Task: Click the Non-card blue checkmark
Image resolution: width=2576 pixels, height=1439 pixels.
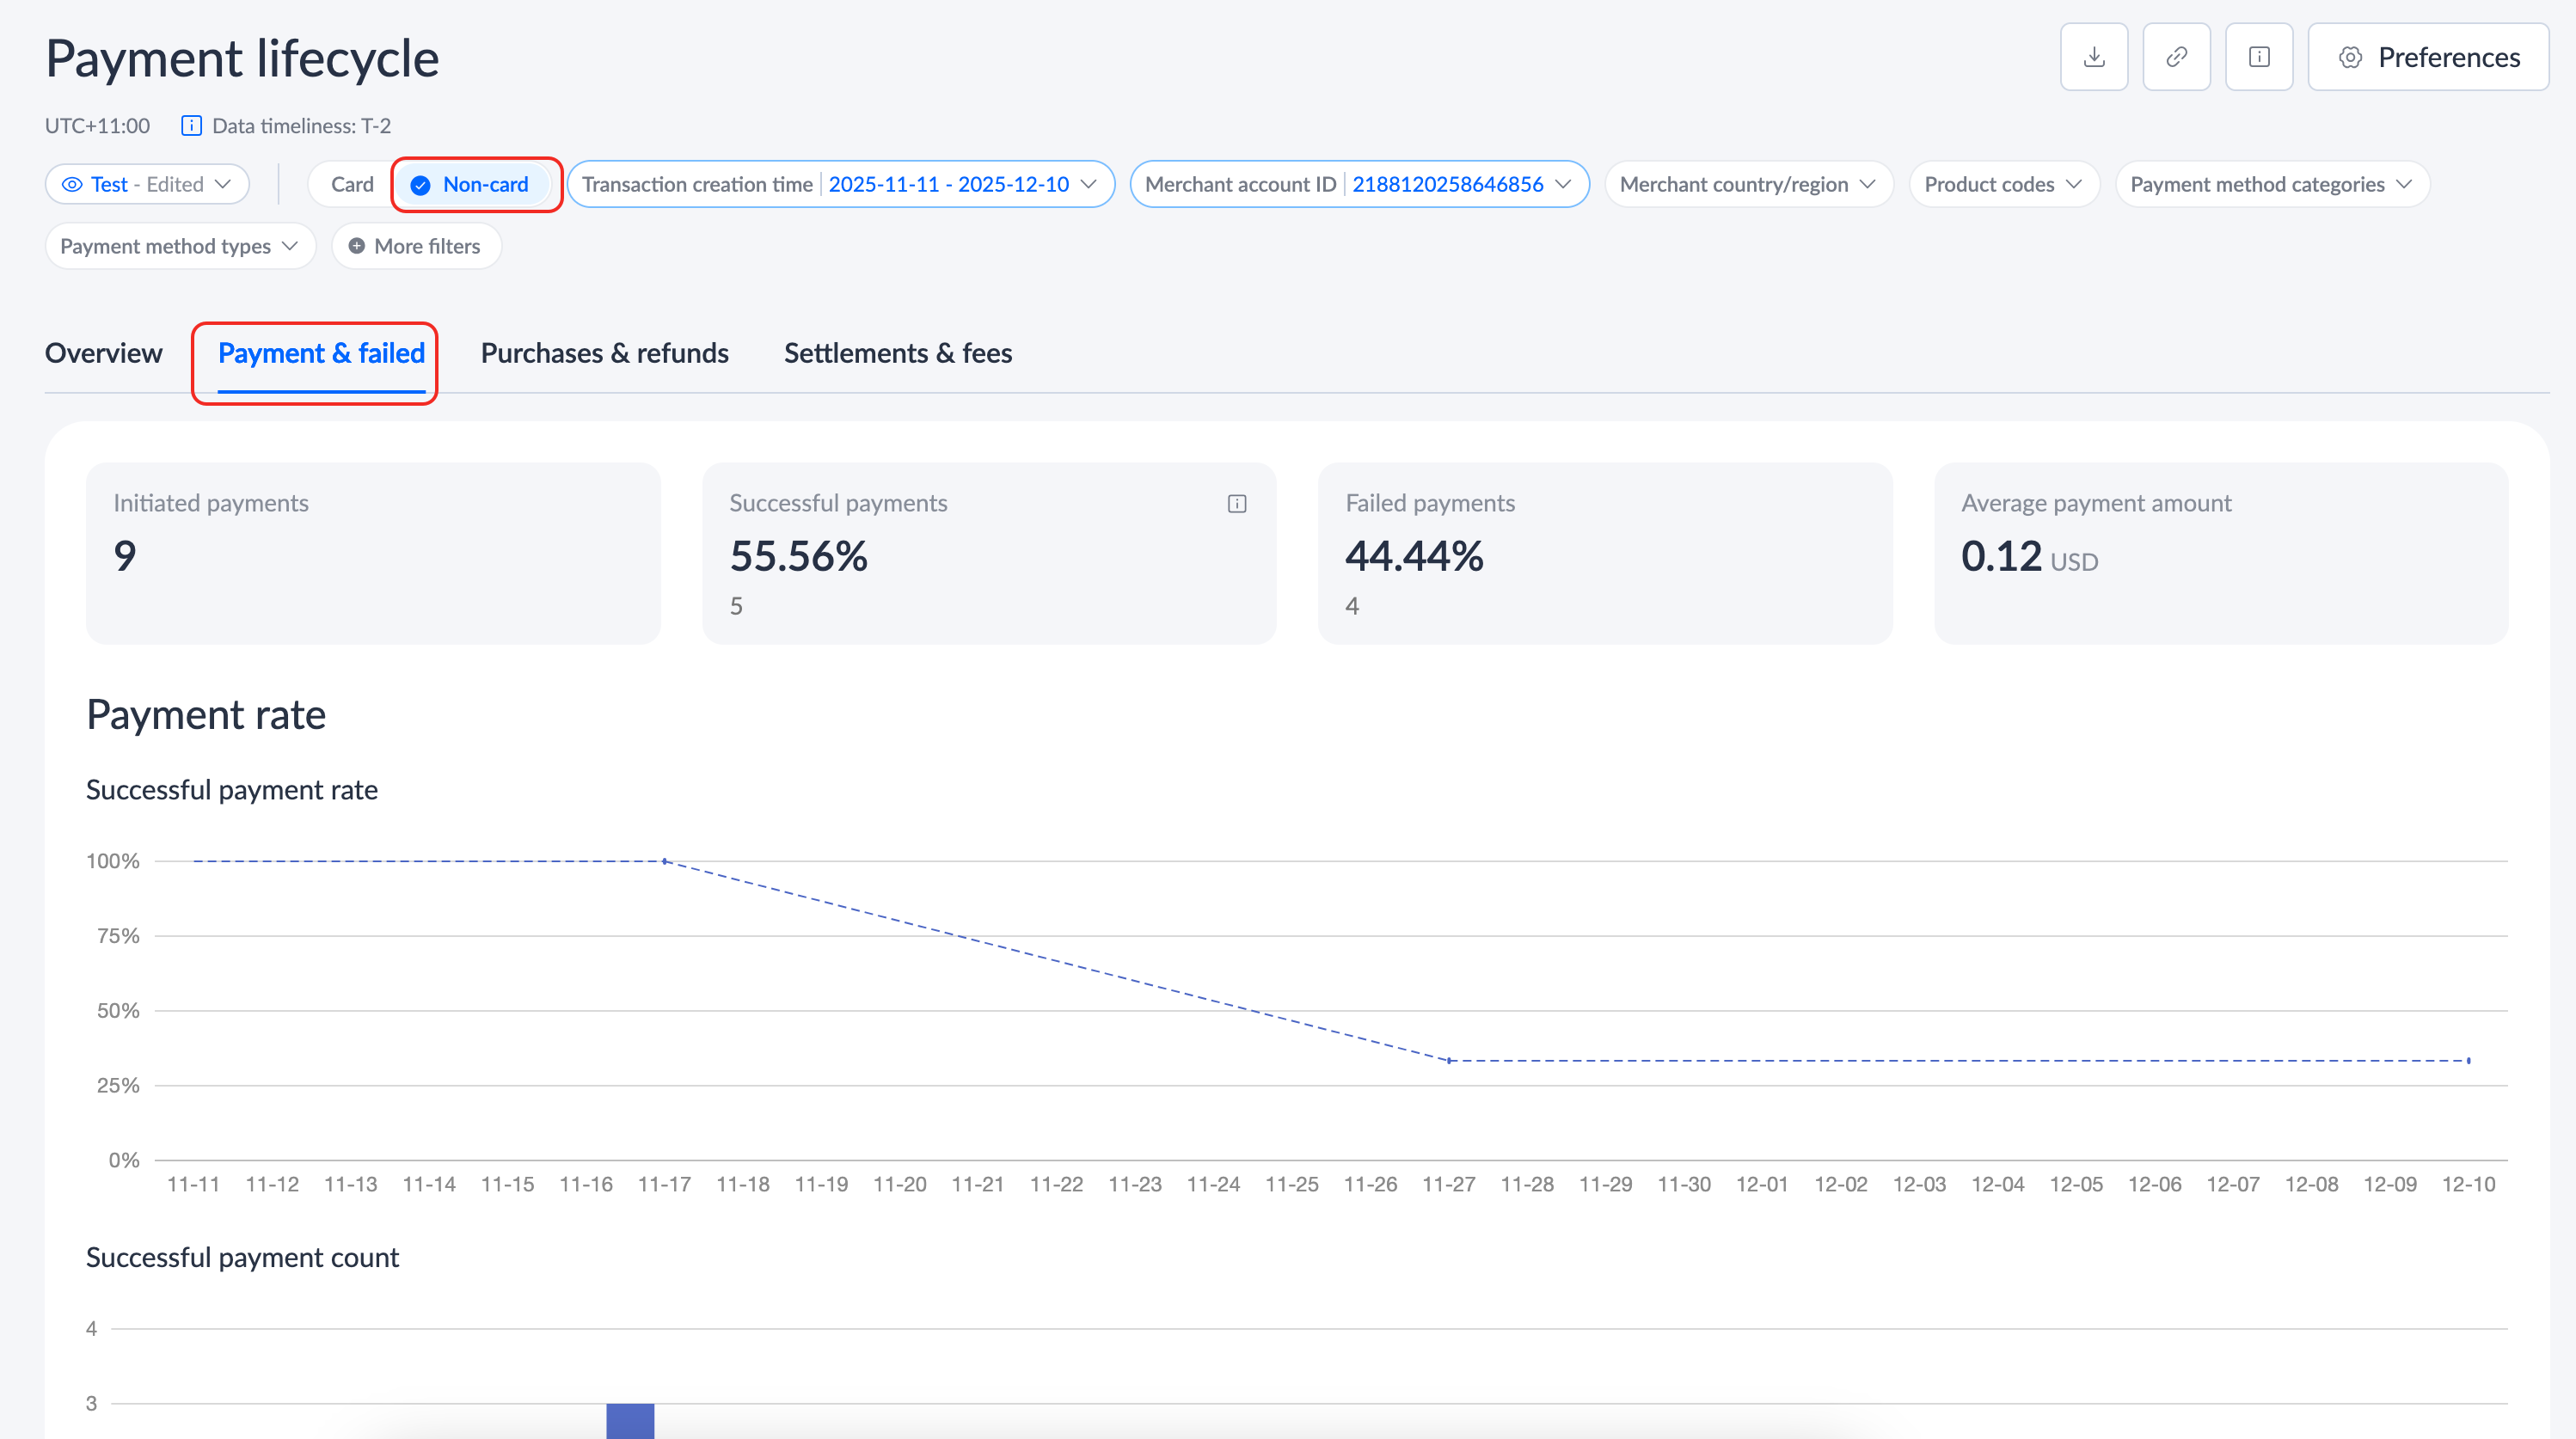Action: click(421, 185)
